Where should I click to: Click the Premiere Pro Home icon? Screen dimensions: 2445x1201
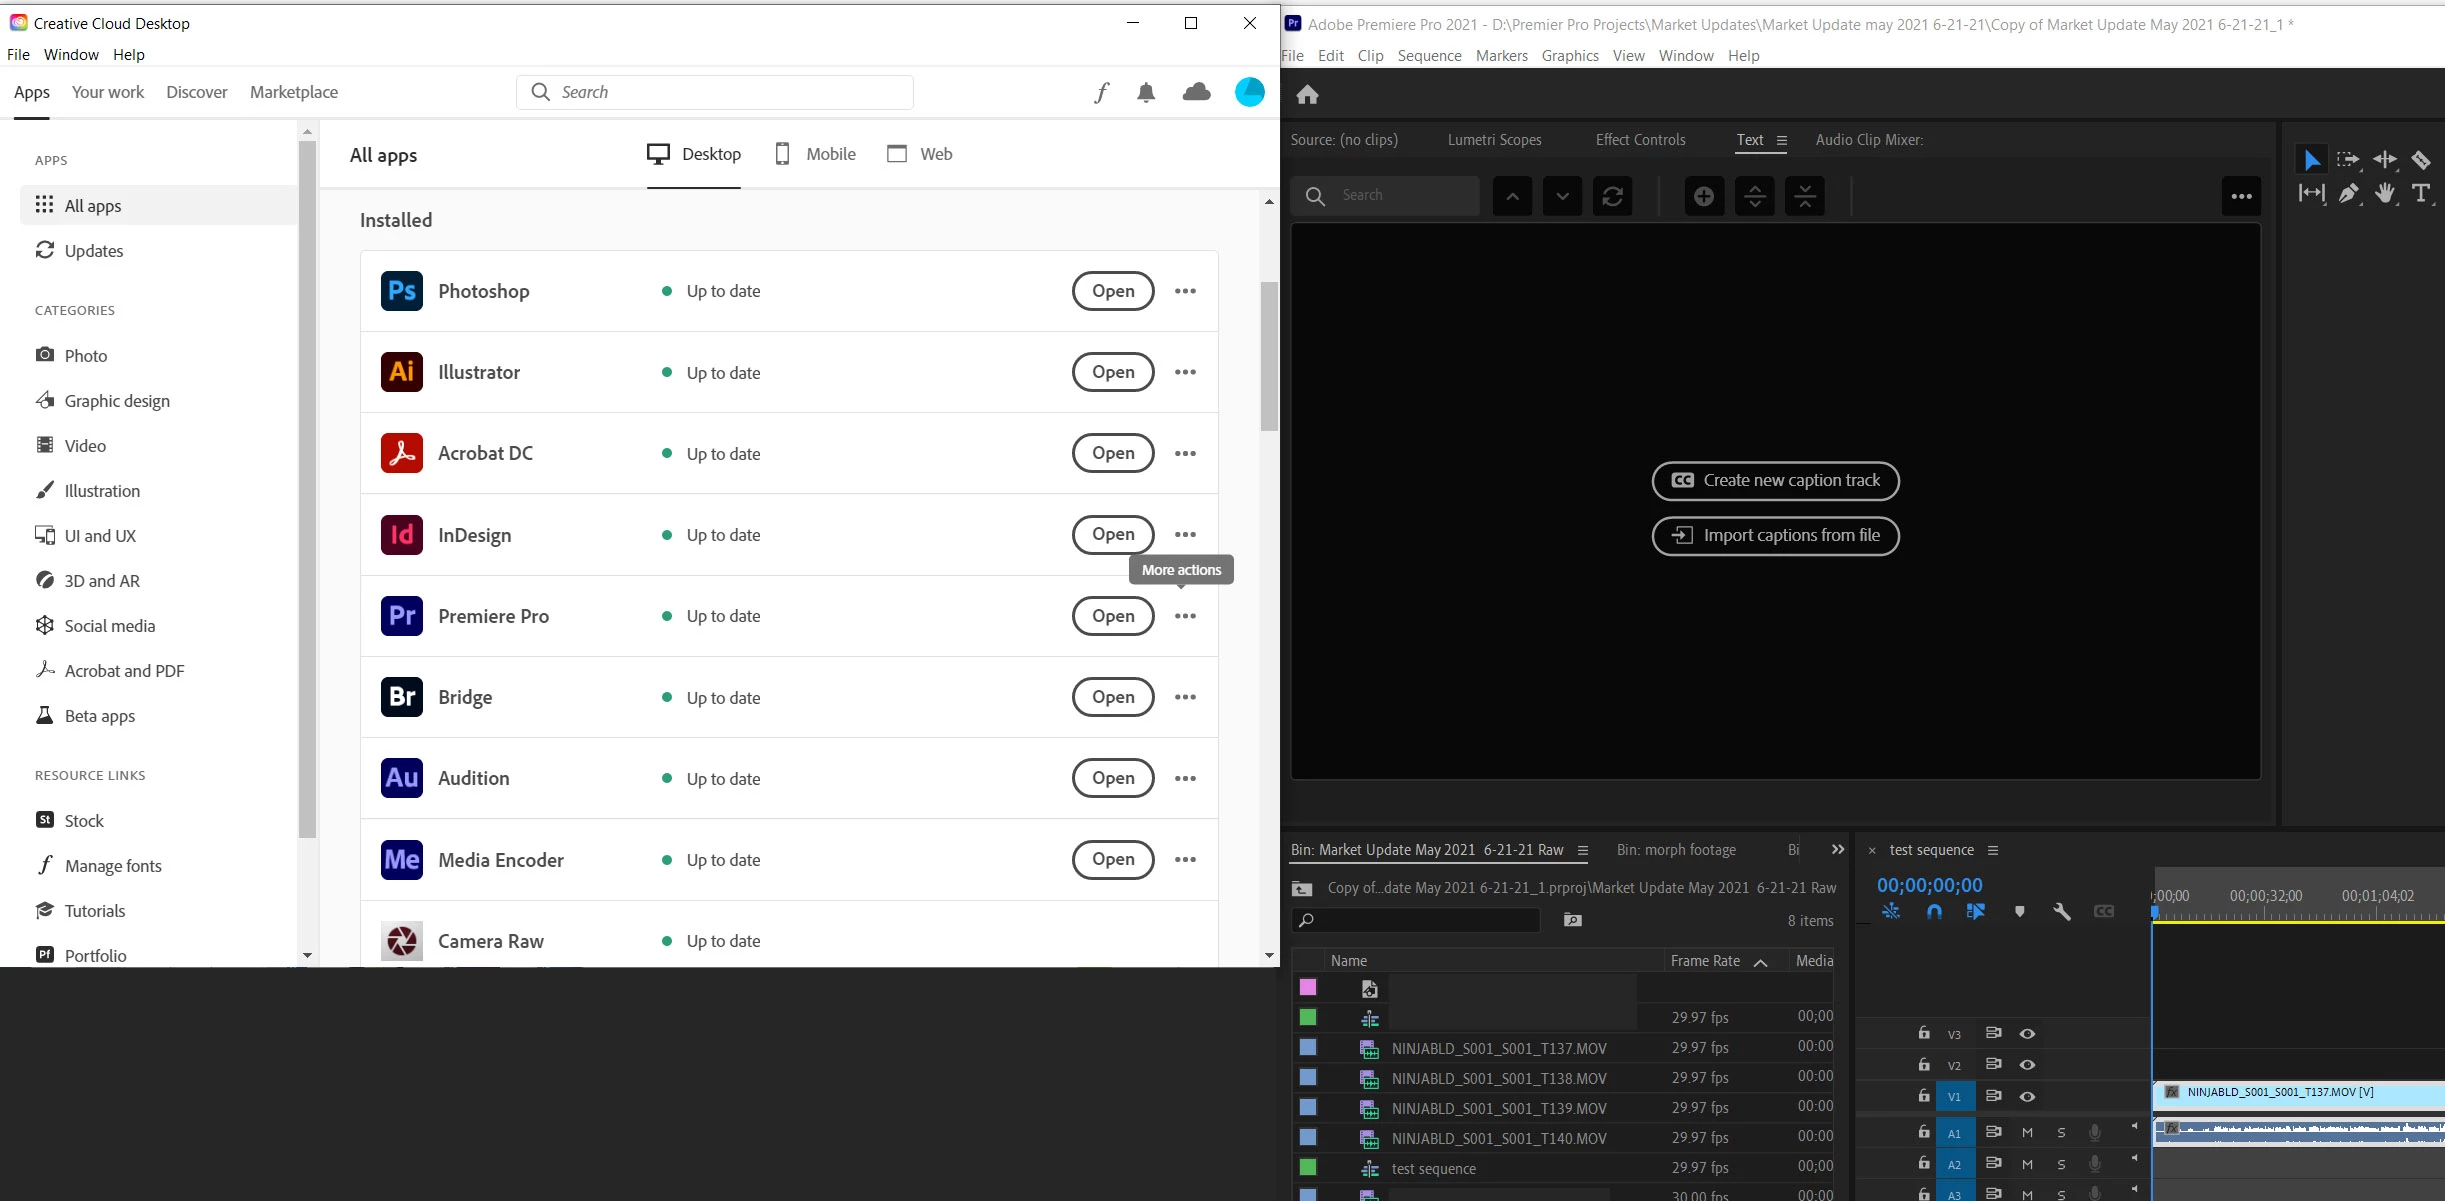[x=1307, y=95]
